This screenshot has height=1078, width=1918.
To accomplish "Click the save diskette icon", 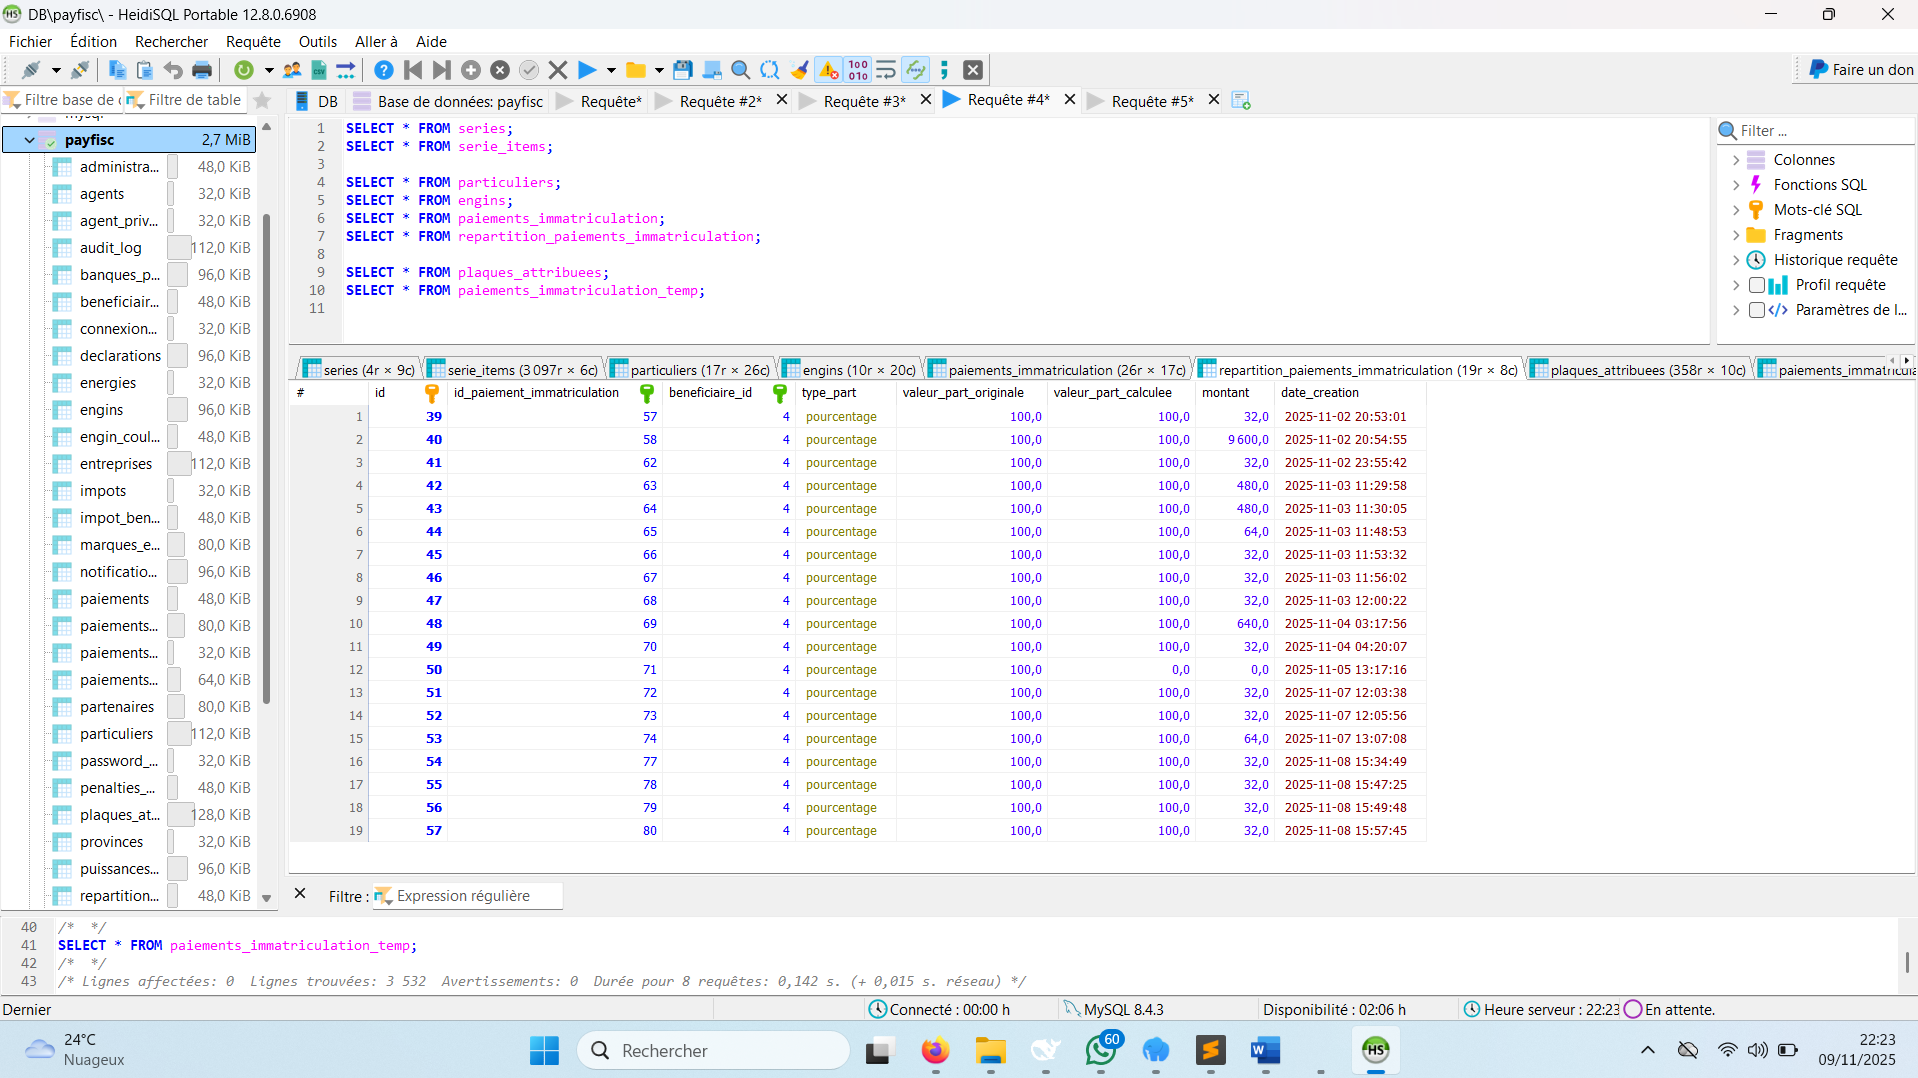I will [x=683, y=70].
